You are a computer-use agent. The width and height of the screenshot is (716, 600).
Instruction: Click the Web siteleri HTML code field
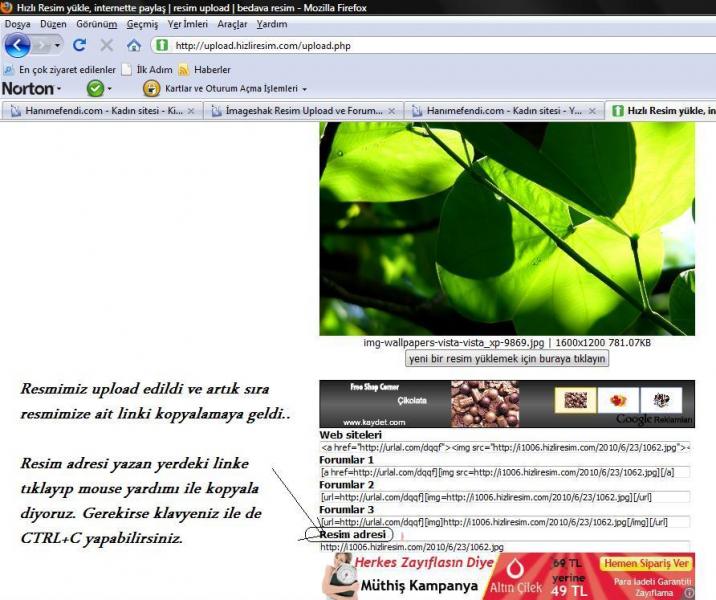click(504, 447)
